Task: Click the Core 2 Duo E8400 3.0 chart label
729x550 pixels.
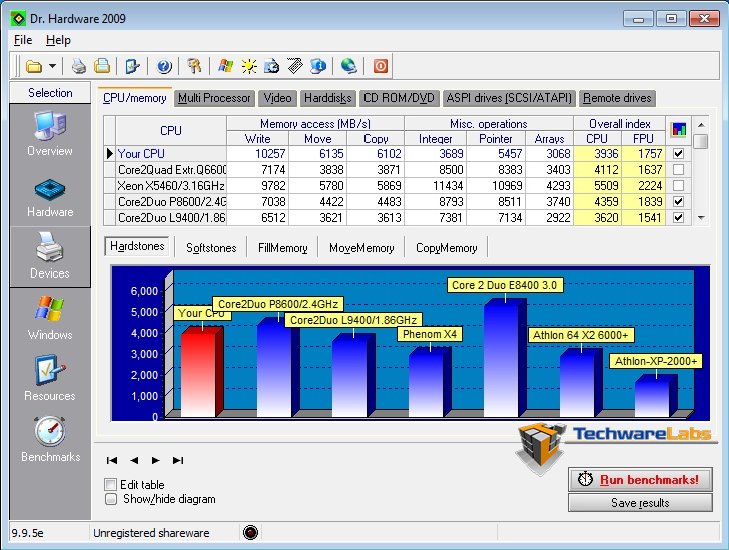Action: (504, 285)
